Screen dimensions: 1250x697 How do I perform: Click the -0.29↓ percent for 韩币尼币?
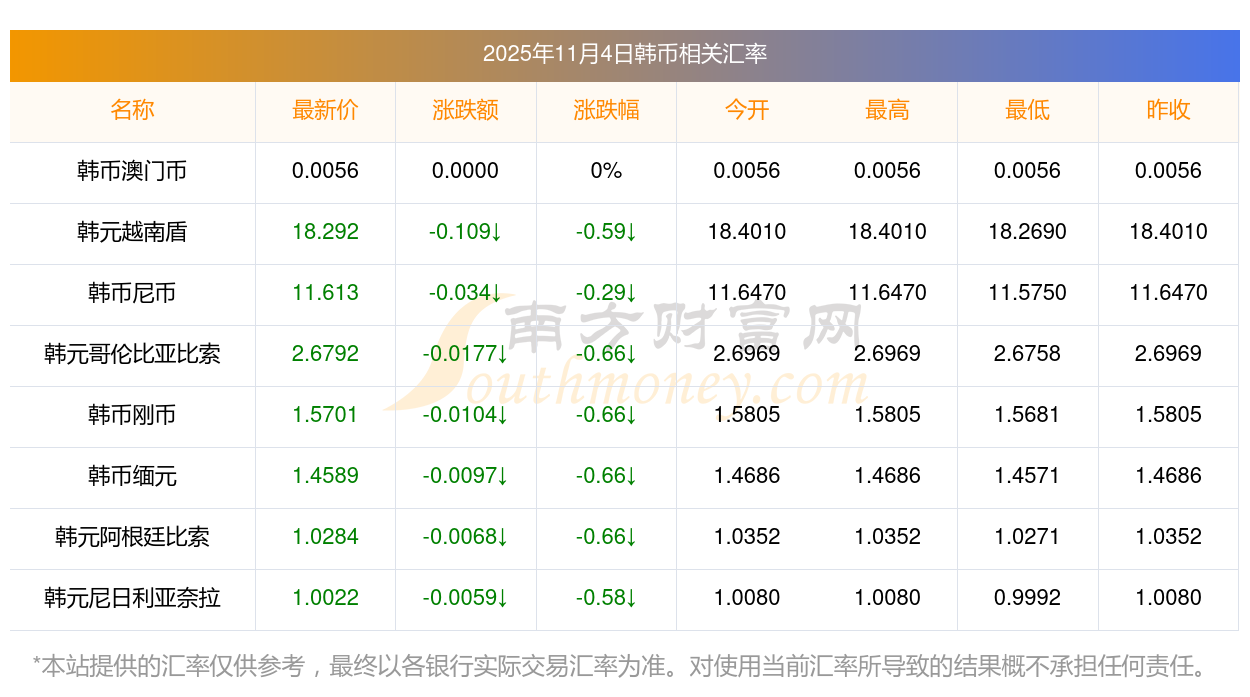click(606, 293)
